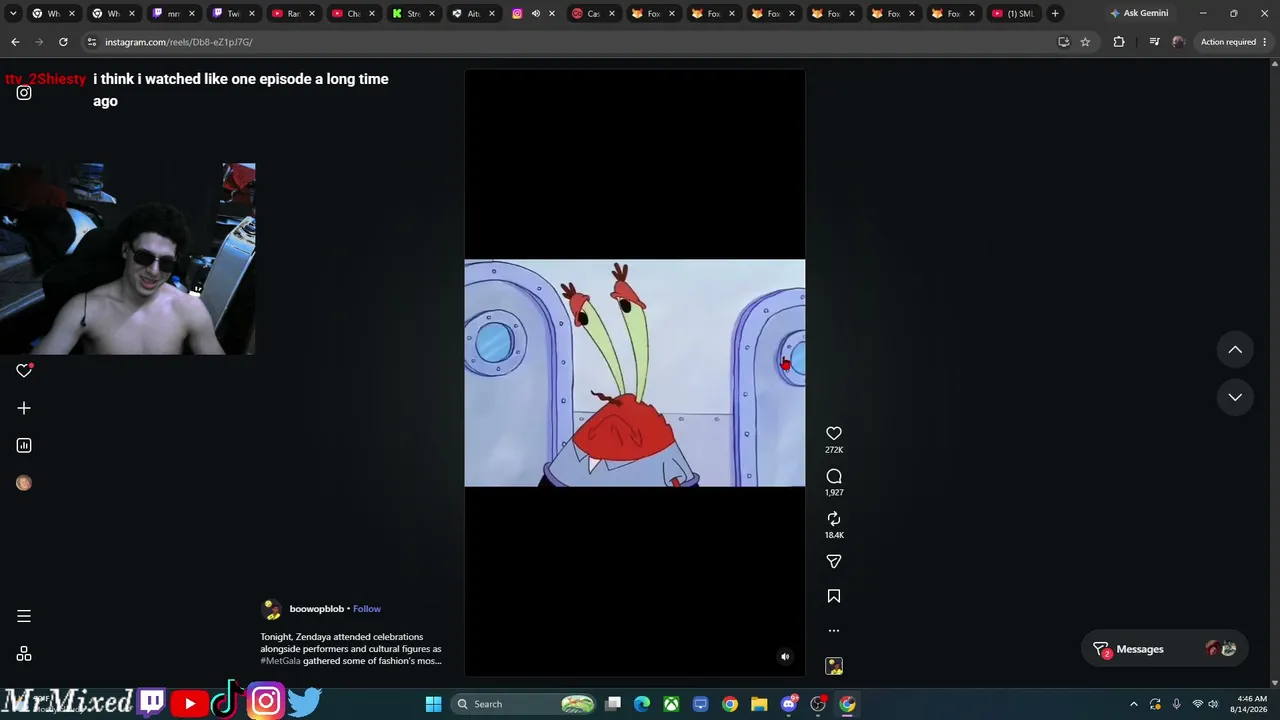Go to the previous reel
1280x720 pixels.
point(1235,349)
